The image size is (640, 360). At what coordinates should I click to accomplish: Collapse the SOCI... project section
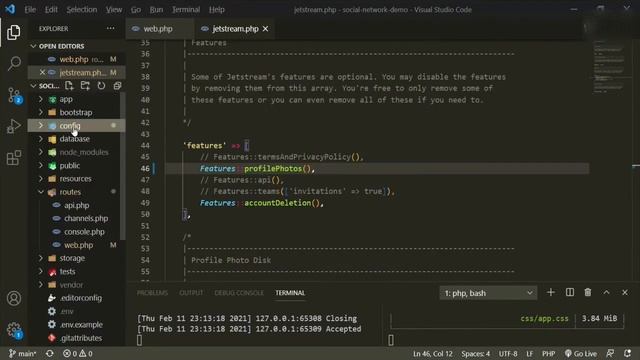click(33, 86)
